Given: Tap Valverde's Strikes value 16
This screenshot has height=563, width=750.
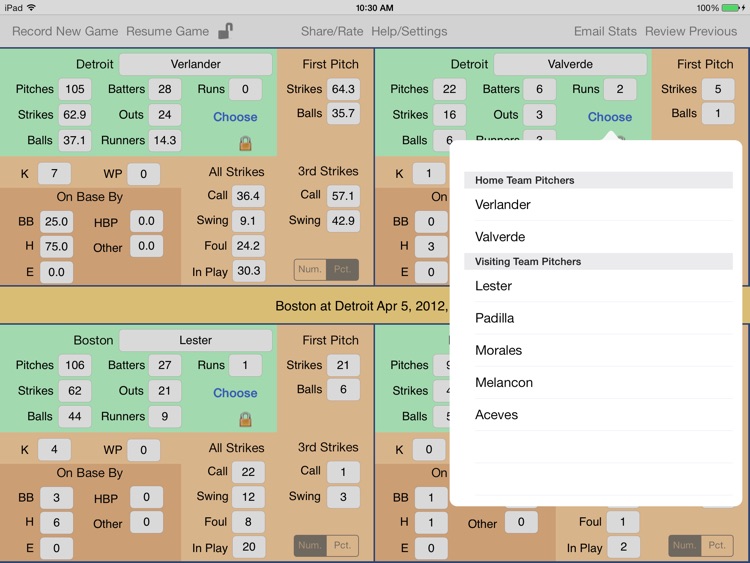Looking at the screenshot, I should tap(449, 115).
